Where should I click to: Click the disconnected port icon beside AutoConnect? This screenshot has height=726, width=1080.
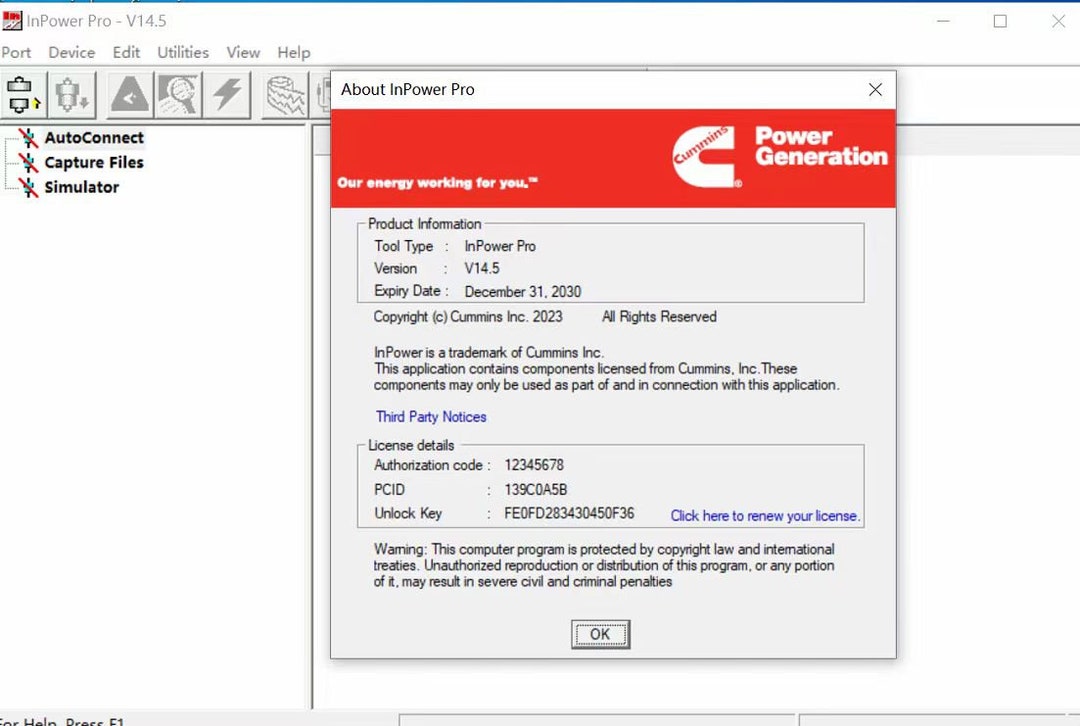click(28, 137)
